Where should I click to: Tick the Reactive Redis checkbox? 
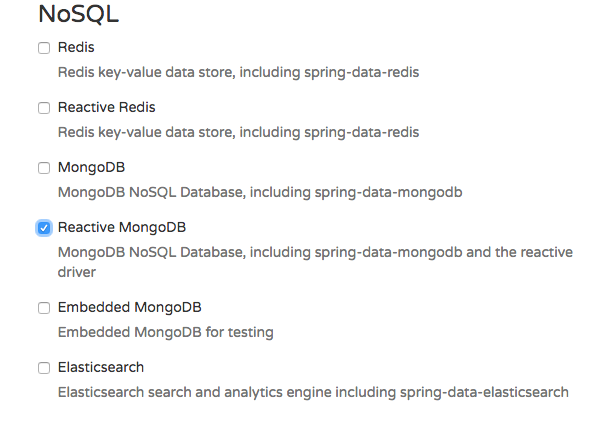pos(44,108)
